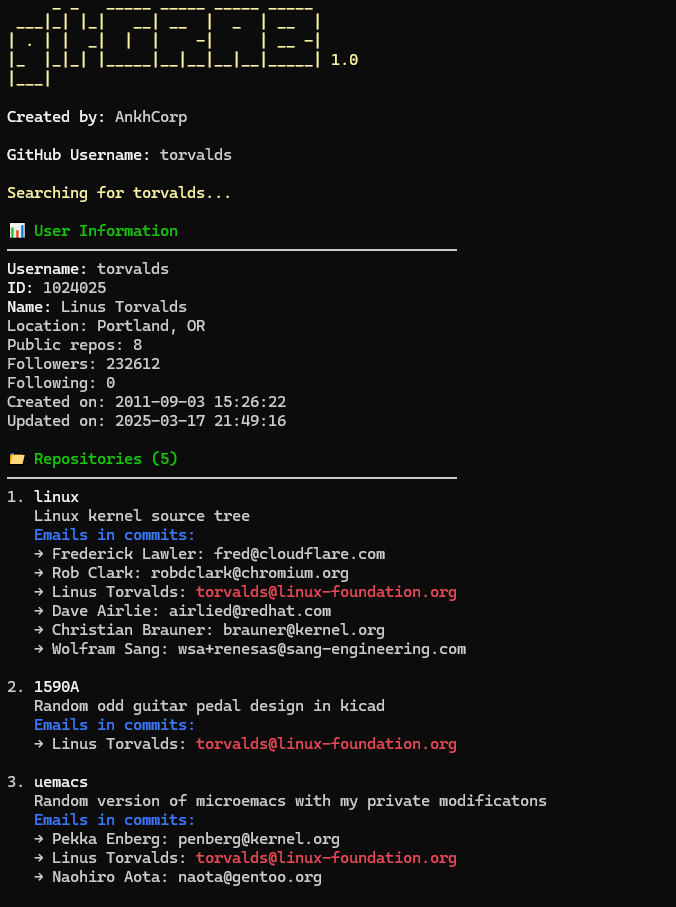Click 'Searching for torvalds...' status line
The image size is (676, 907).
pos(119,193)
